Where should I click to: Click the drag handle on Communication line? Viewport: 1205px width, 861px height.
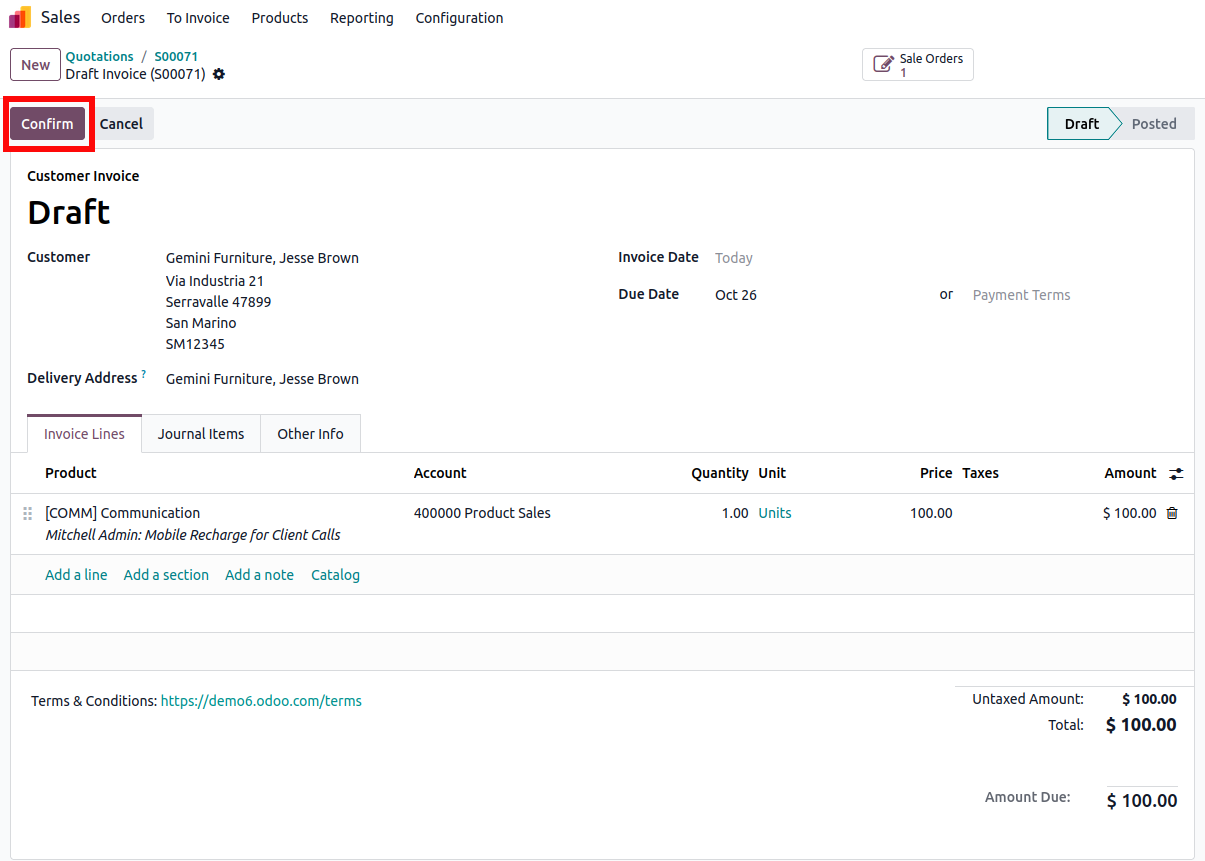point(28,513)
